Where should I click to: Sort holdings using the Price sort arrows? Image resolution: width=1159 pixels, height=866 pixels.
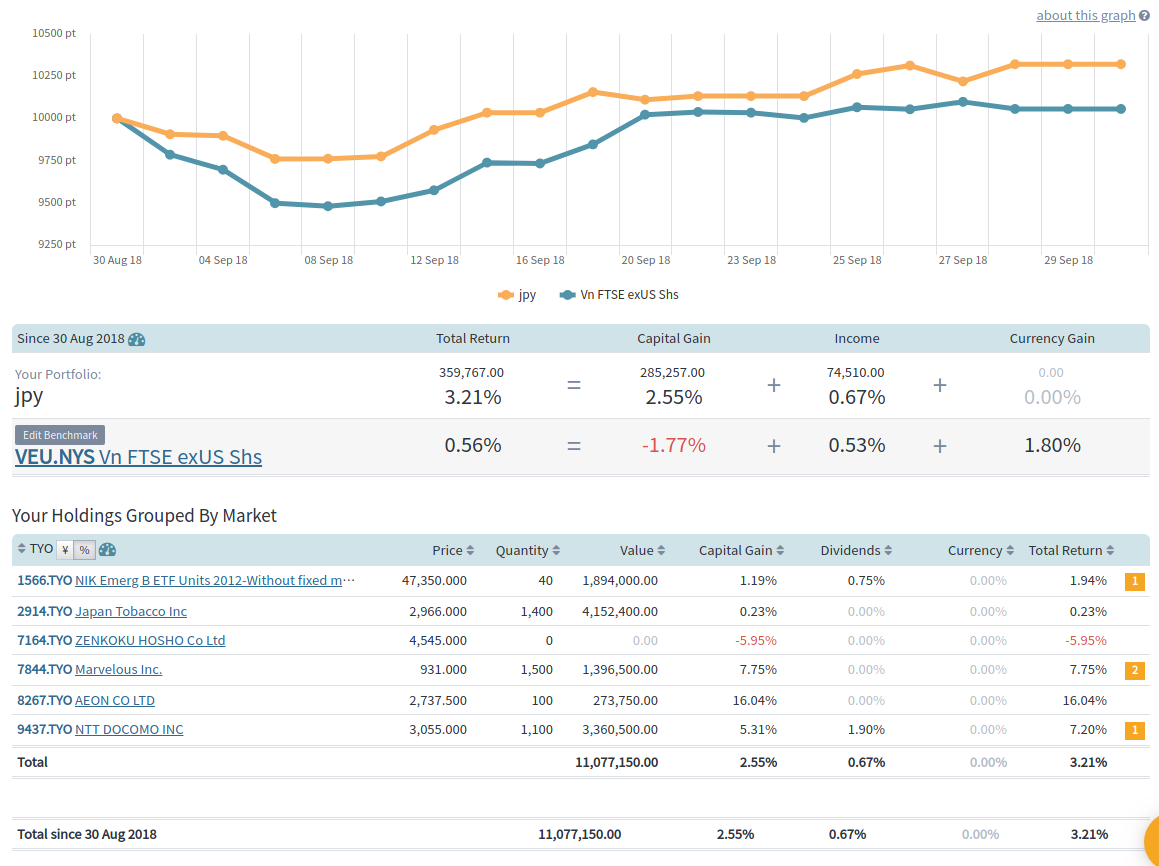pos(470,551)
